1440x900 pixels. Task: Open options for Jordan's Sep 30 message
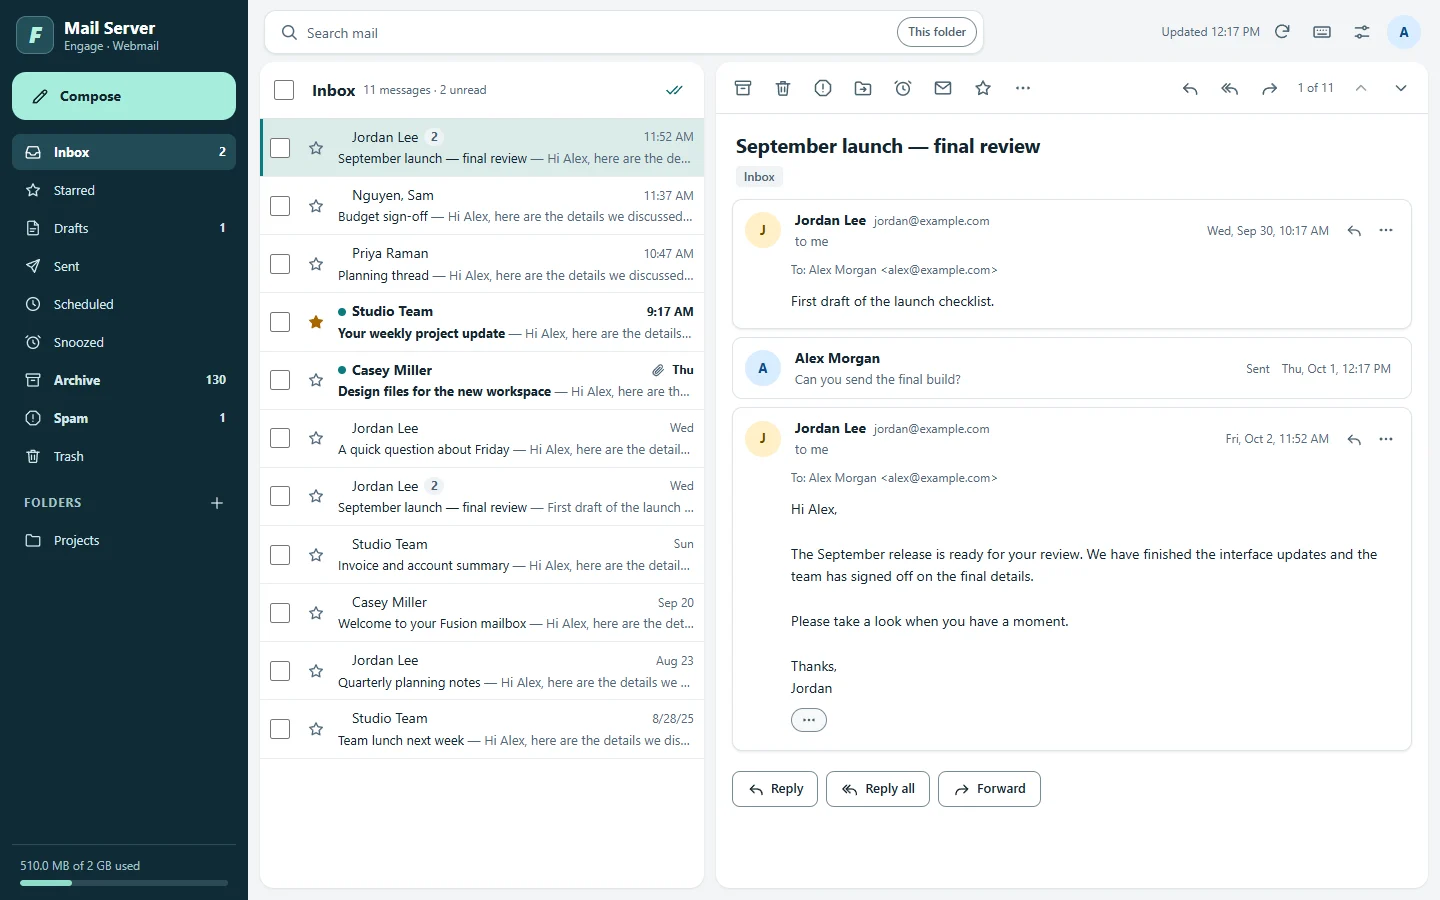[x=1386, y=231]
